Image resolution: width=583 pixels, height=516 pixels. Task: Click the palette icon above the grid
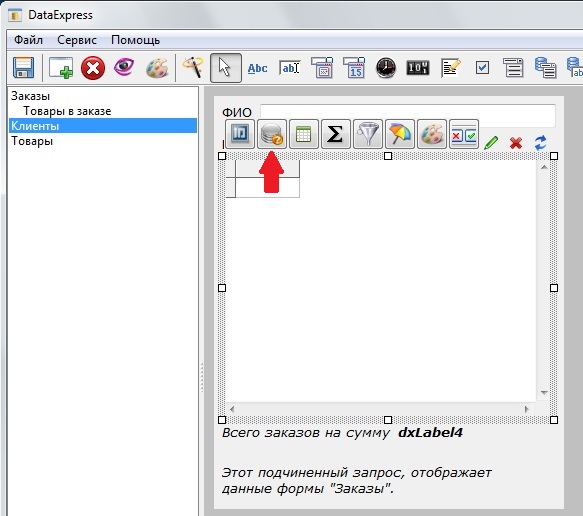432,134
